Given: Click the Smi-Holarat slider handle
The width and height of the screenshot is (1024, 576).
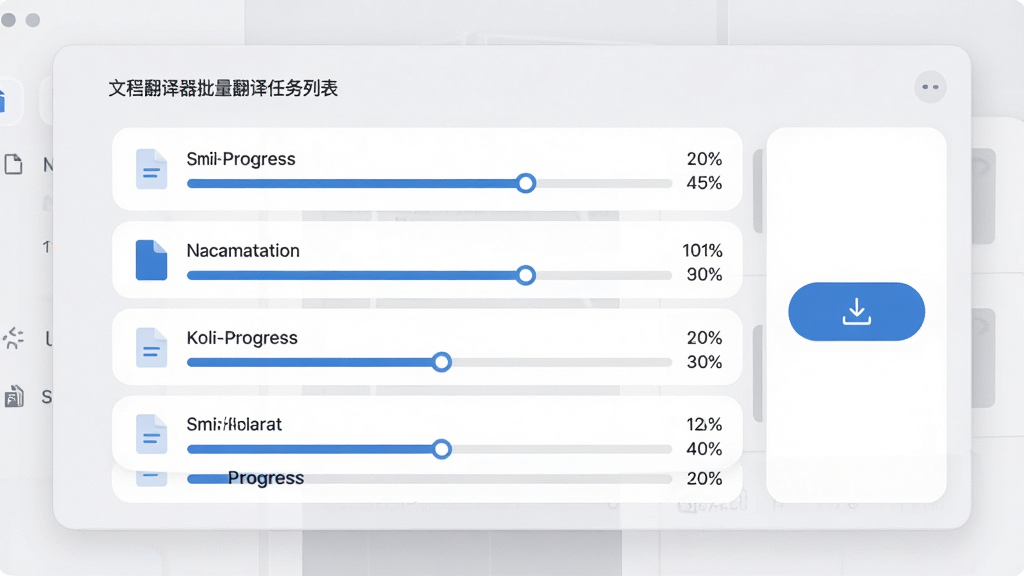Looking at the screenshot, I should (441, 449).
